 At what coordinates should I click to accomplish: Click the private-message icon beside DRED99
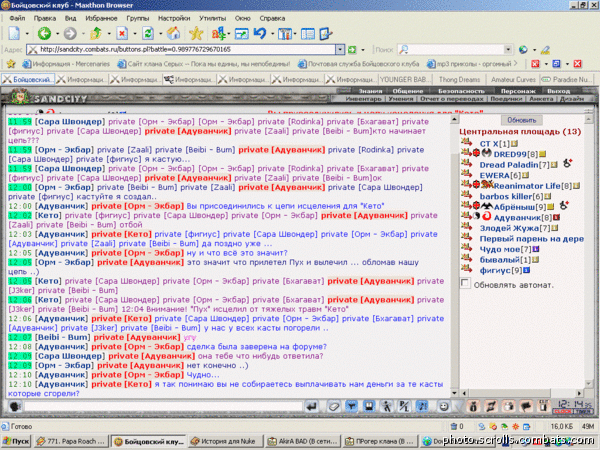click(466, 153)
